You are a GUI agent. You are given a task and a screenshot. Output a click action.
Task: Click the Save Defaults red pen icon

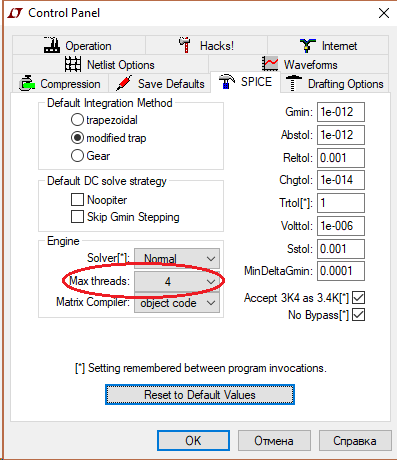[x=124, y=83]
